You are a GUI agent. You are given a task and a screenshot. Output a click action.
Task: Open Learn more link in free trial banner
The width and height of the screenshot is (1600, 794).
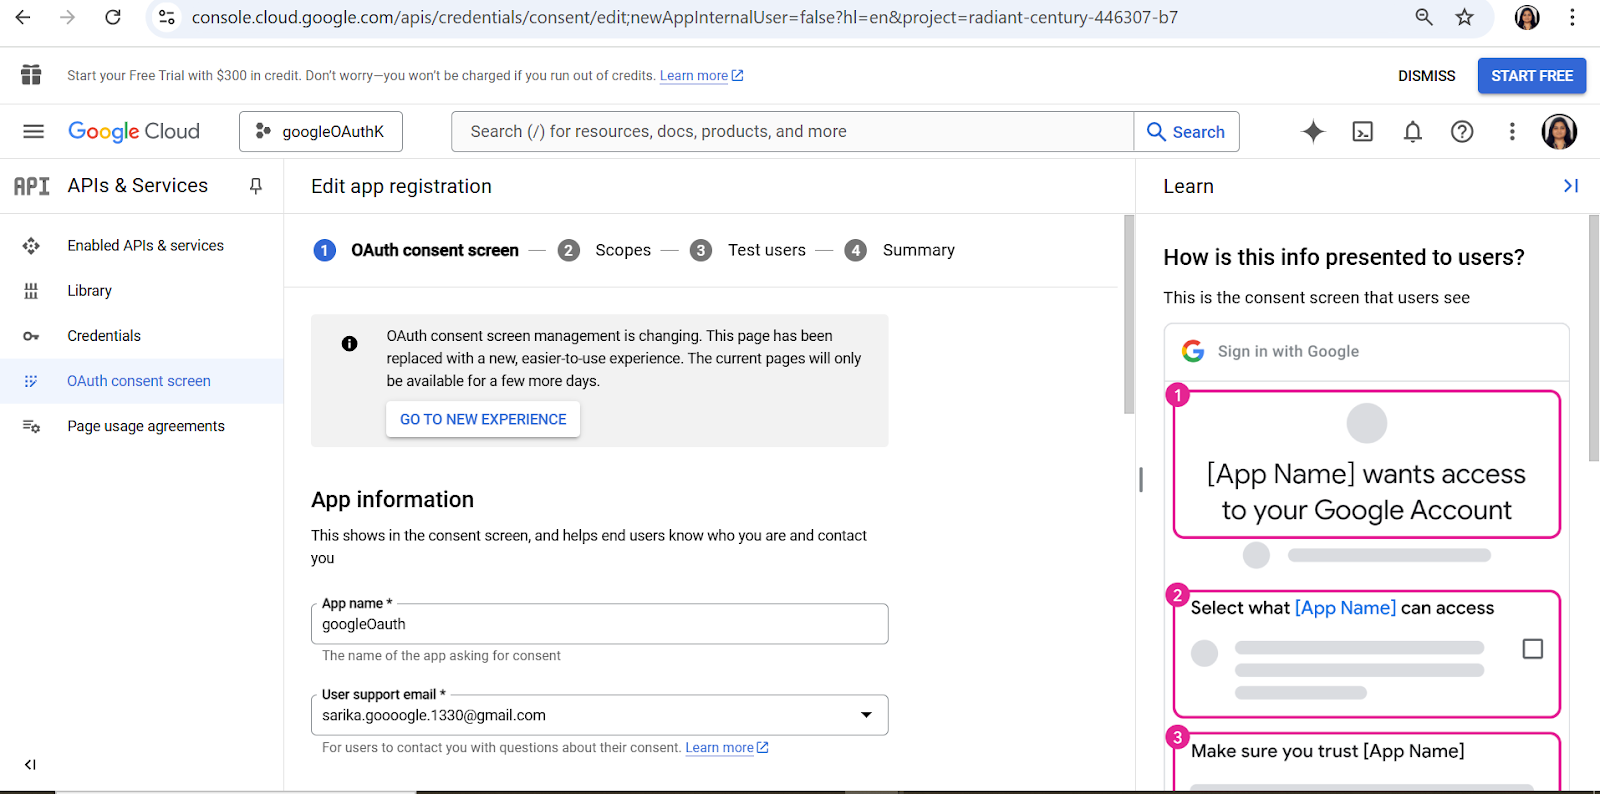click(701, 76)
